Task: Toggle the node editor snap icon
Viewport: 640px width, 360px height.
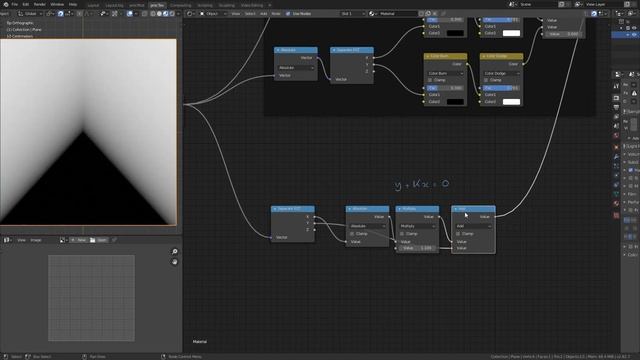Action: 594,13
